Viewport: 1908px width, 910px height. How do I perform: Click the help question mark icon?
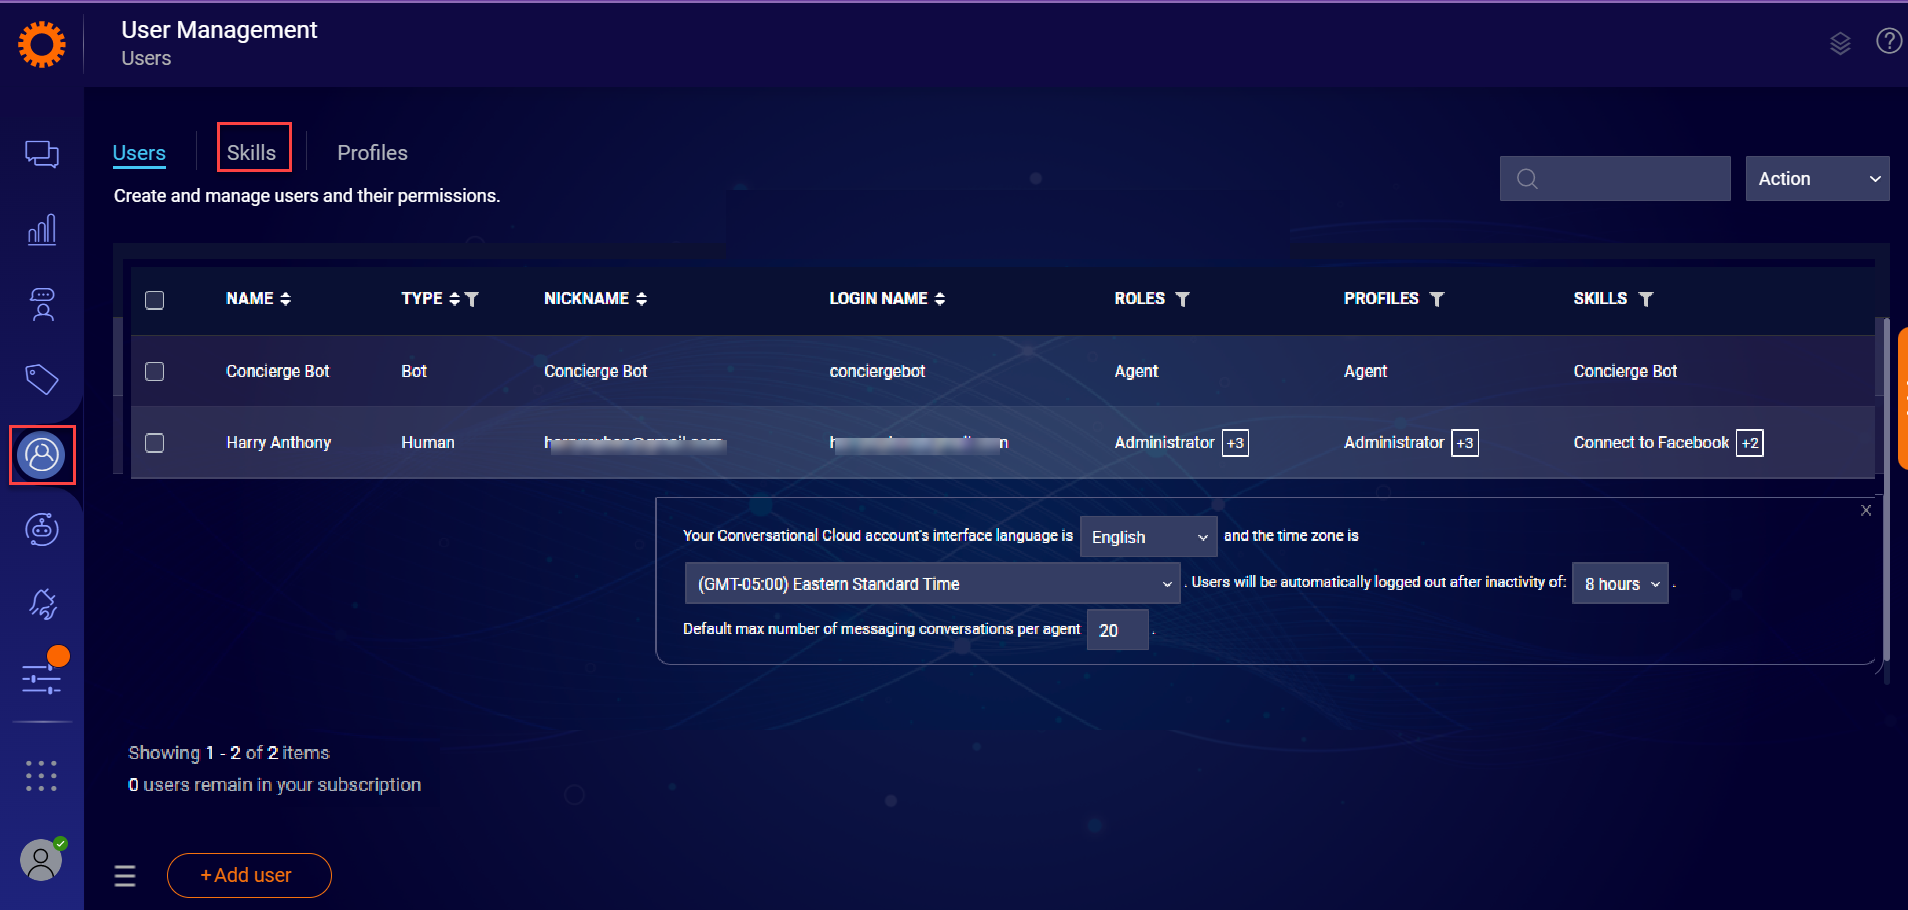(x=1888, y=41)
